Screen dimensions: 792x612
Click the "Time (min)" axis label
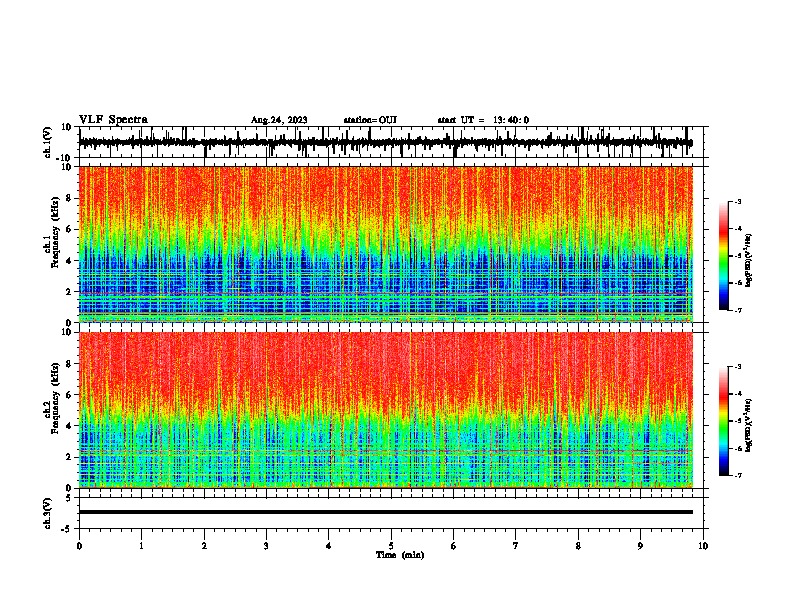pos(400,555)
